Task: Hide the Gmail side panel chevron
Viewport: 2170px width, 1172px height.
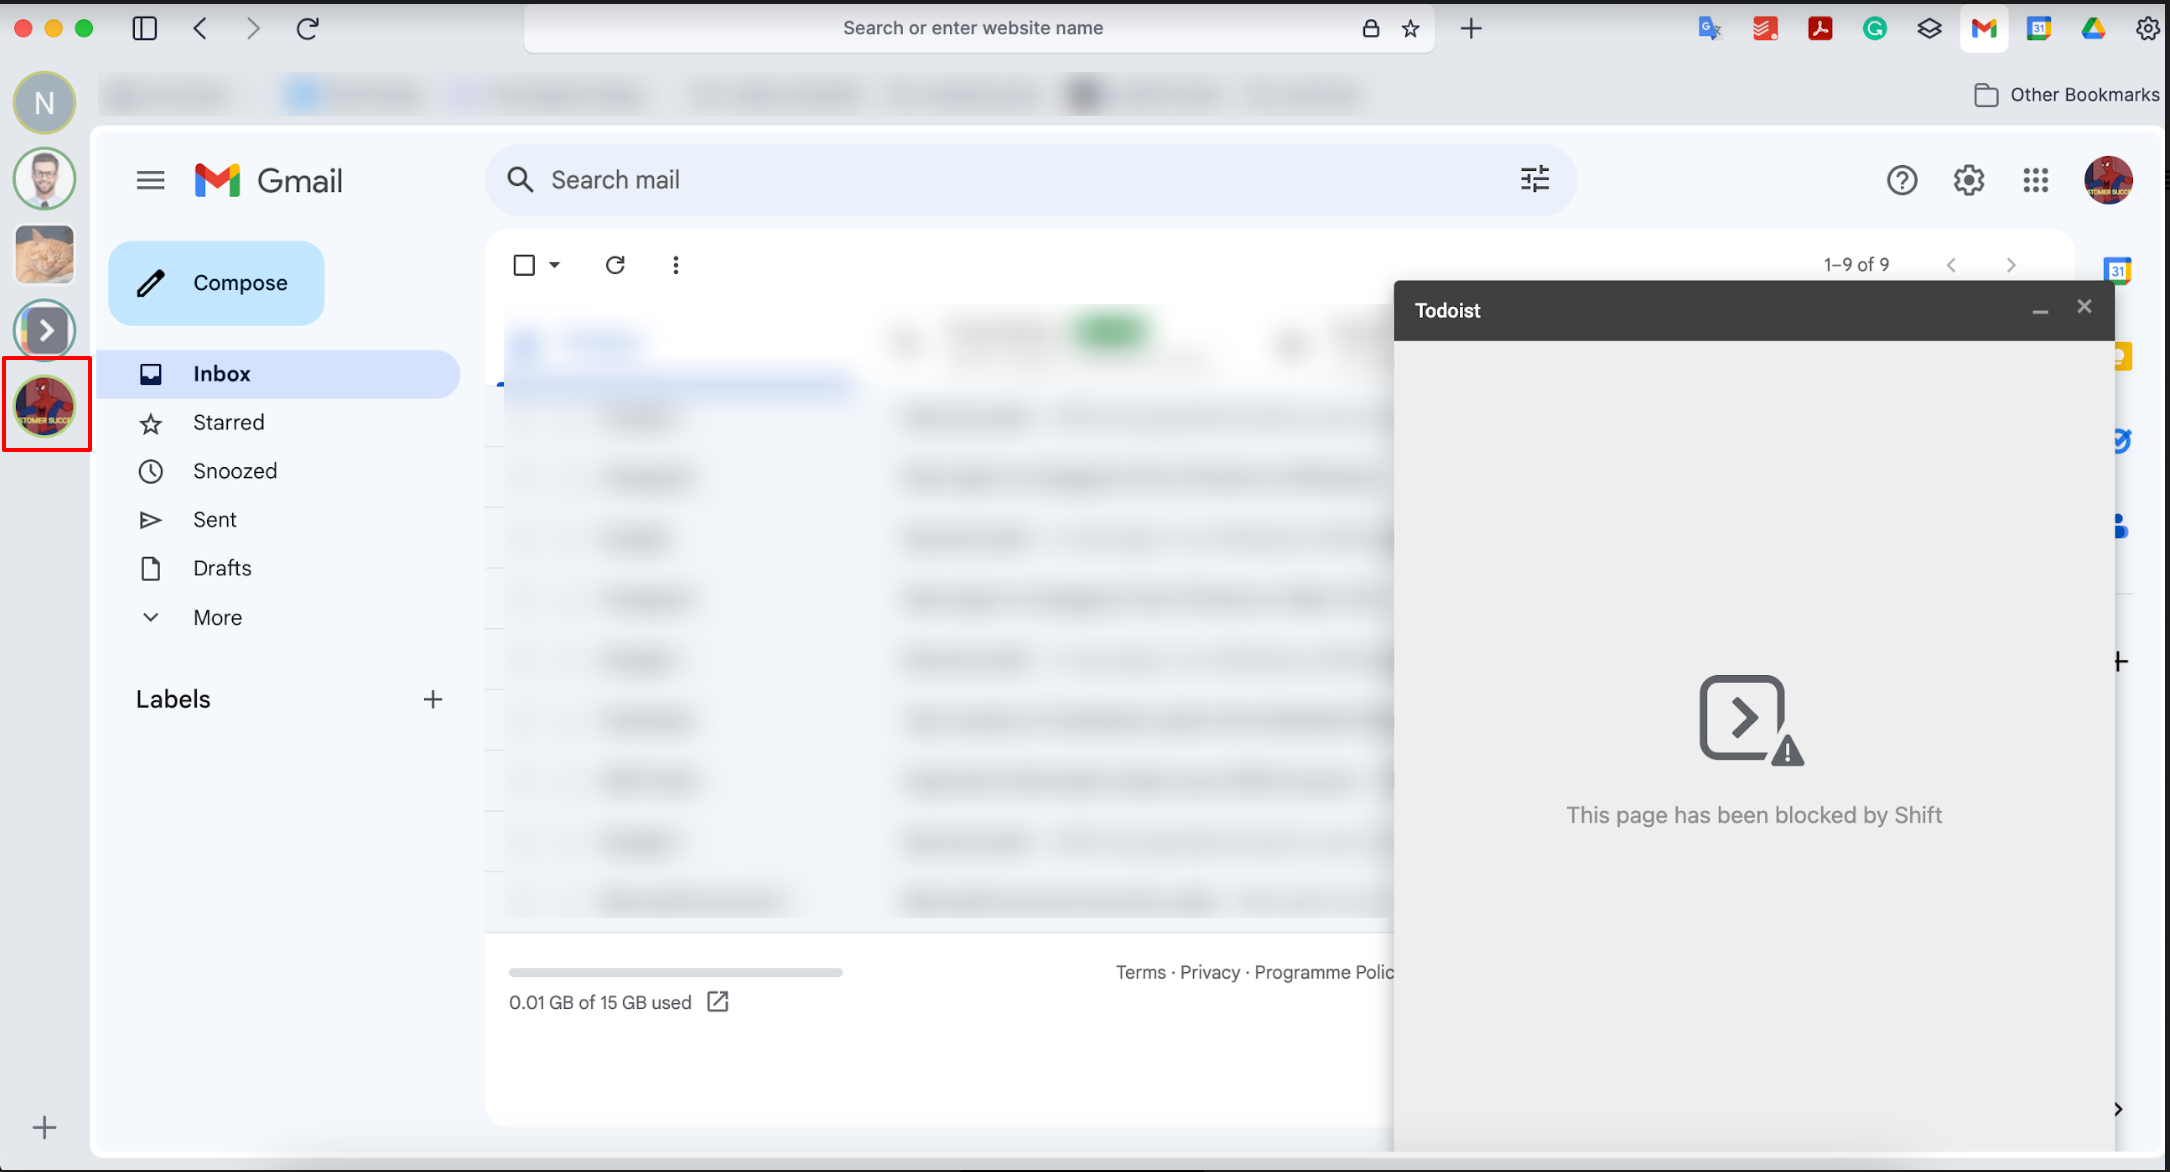Action: [x=2118, y=1109]
